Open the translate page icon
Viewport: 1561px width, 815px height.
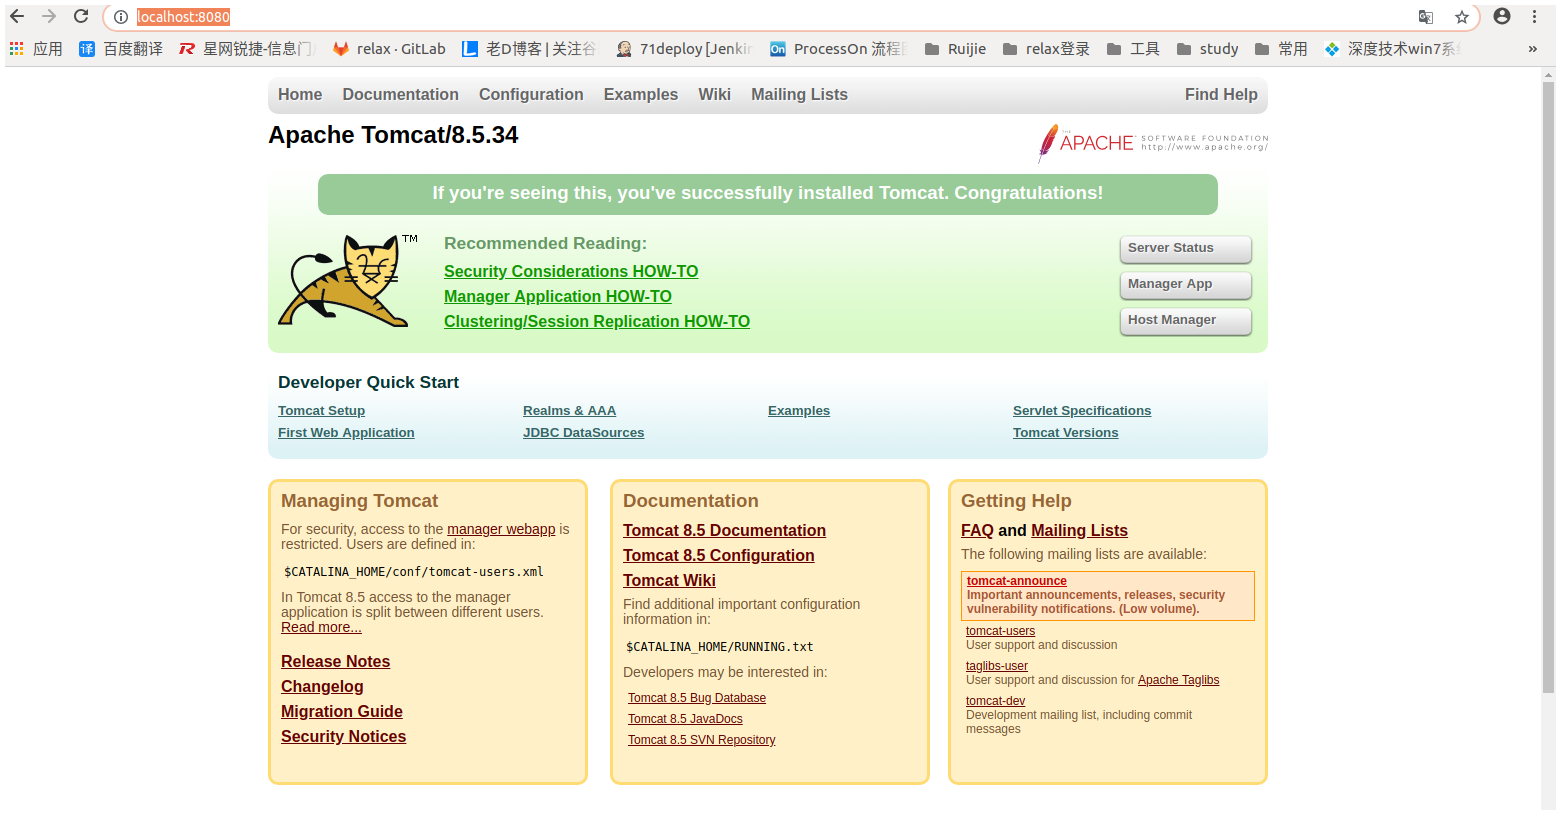click(x=1426, y=17)
